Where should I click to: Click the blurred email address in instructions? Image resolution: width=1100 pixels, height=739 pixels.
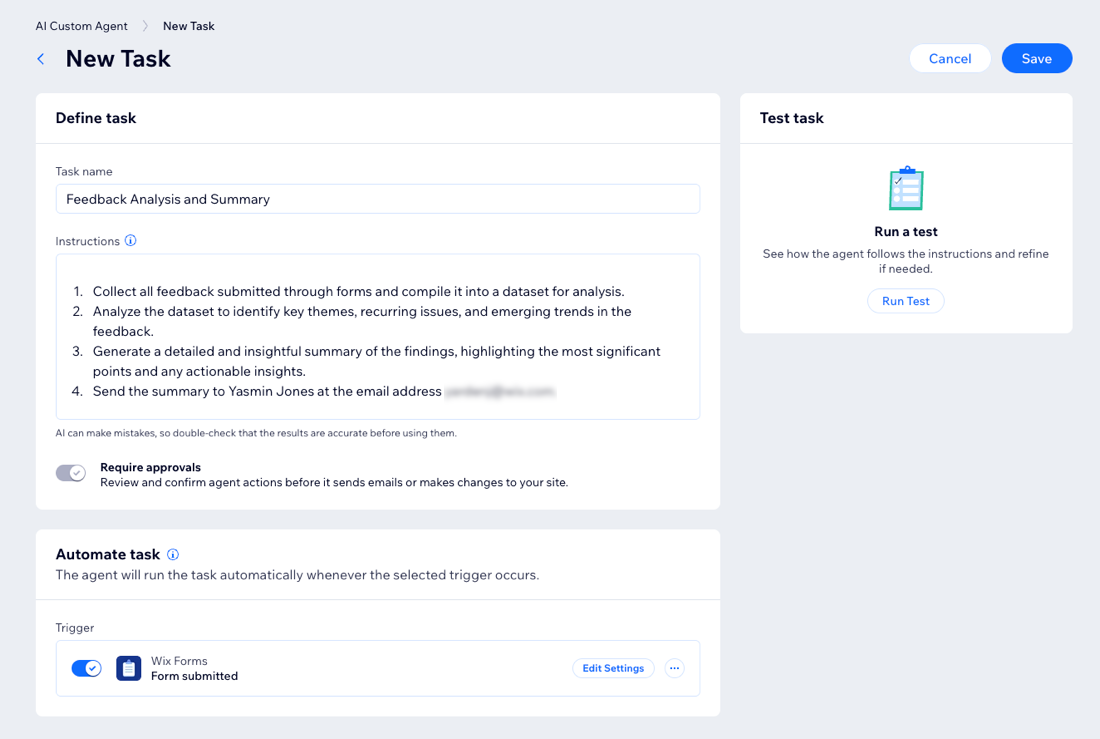(499, 392)
